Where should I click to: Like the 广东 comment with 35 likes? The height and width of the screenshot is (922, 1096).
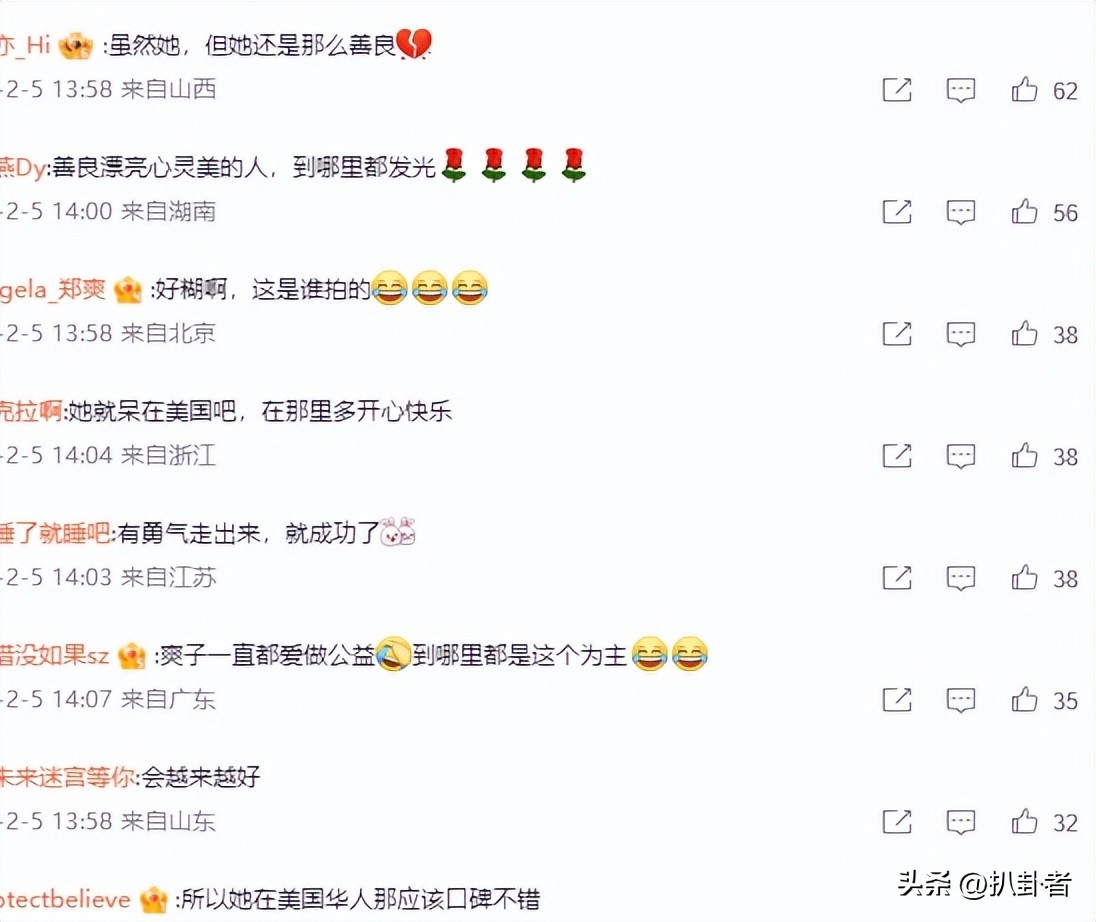(x=1024, y=699)
